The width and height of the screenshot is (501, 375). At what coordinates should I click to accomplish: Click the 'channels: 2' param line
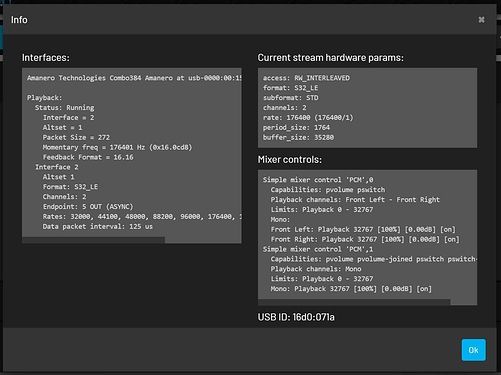pyautogui.click(x=285, y=108)
